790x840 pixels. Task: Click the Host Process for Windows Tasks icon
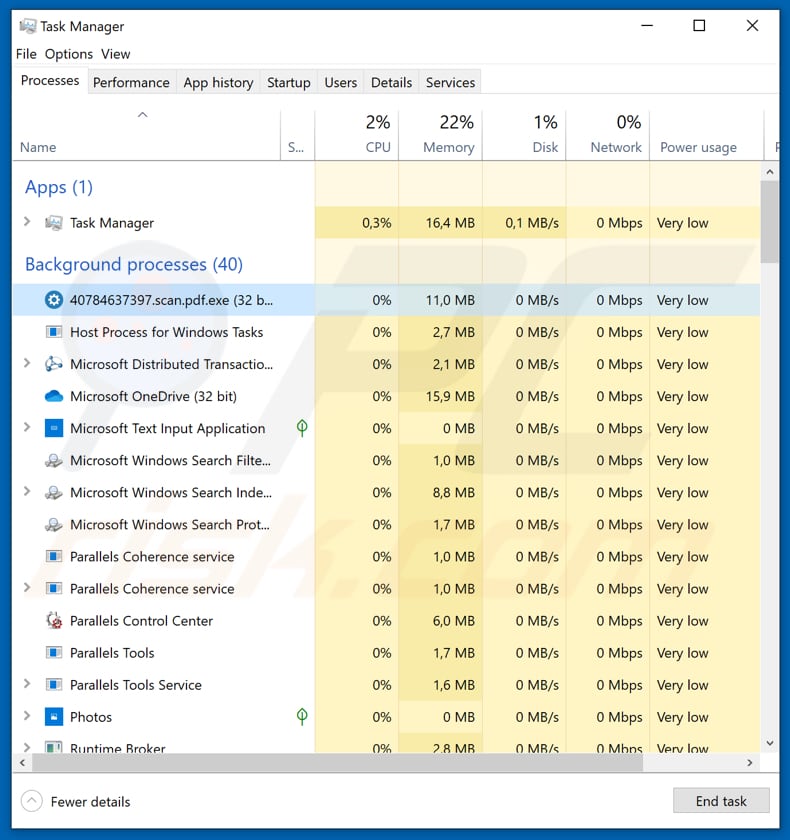click(54, 332)
